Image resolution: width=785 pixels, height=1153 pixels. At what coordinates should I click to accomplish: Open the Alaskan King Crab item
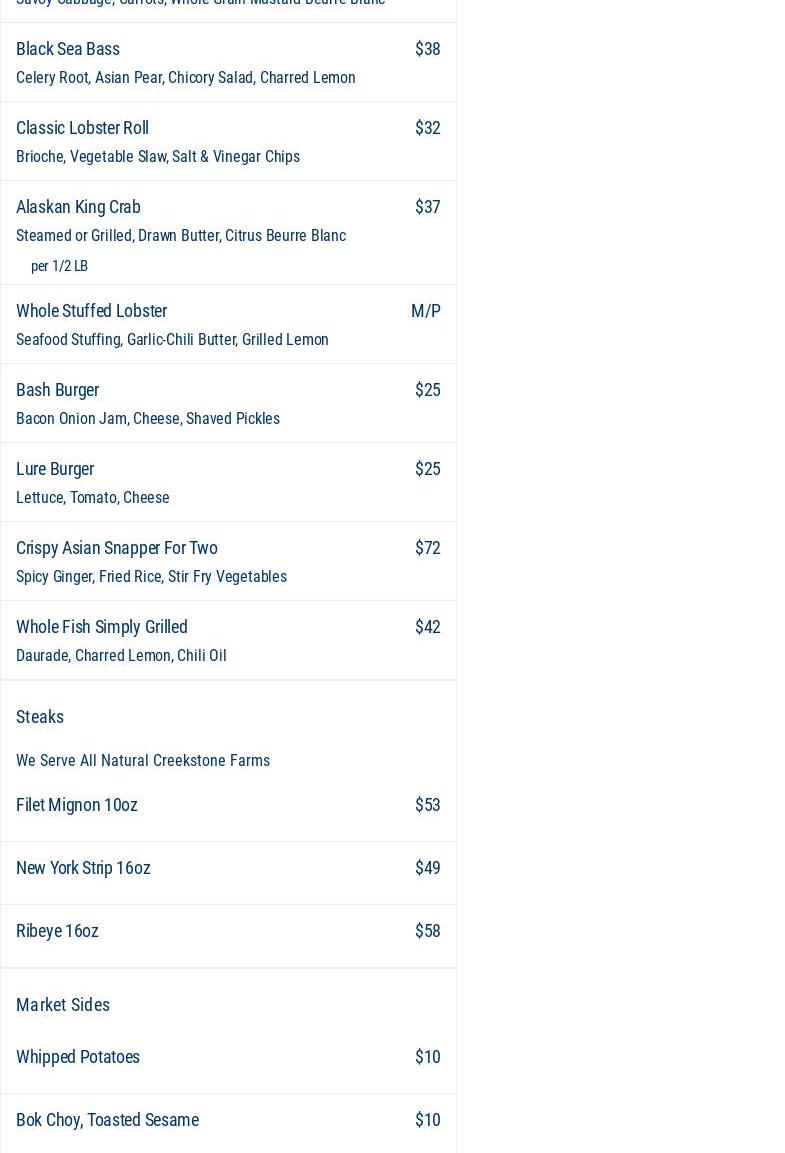78,207
